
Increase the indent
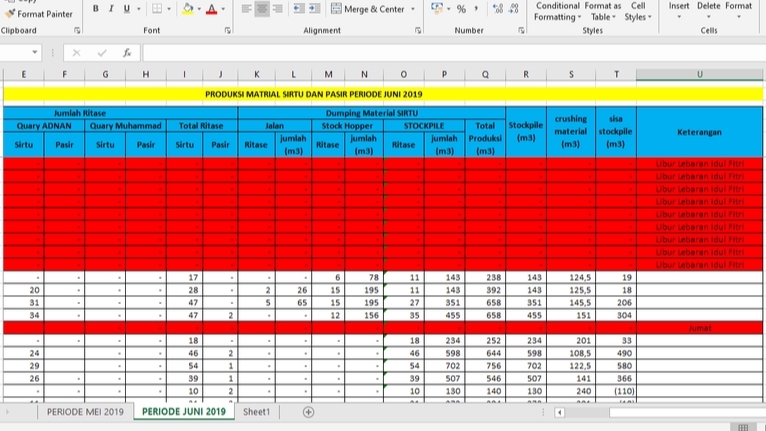pyautogui.click(x=315, y=8)
